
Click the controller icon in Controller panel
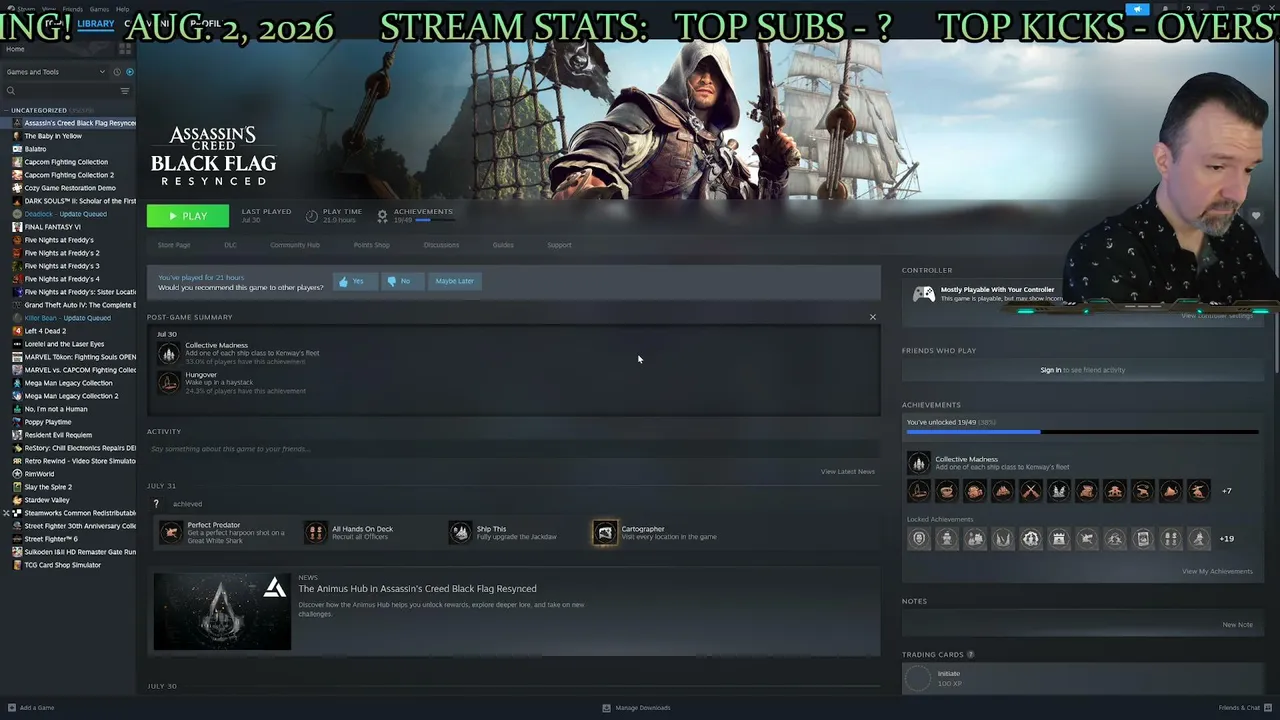pos(924,294)
